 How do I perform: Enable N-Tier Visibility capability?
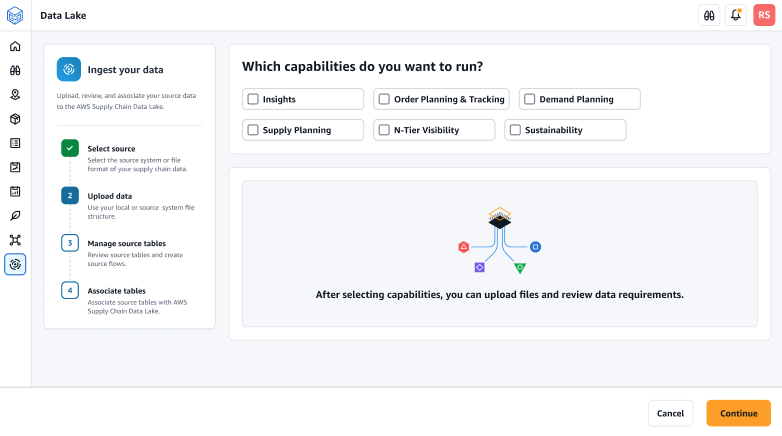(x=384, y=130)
